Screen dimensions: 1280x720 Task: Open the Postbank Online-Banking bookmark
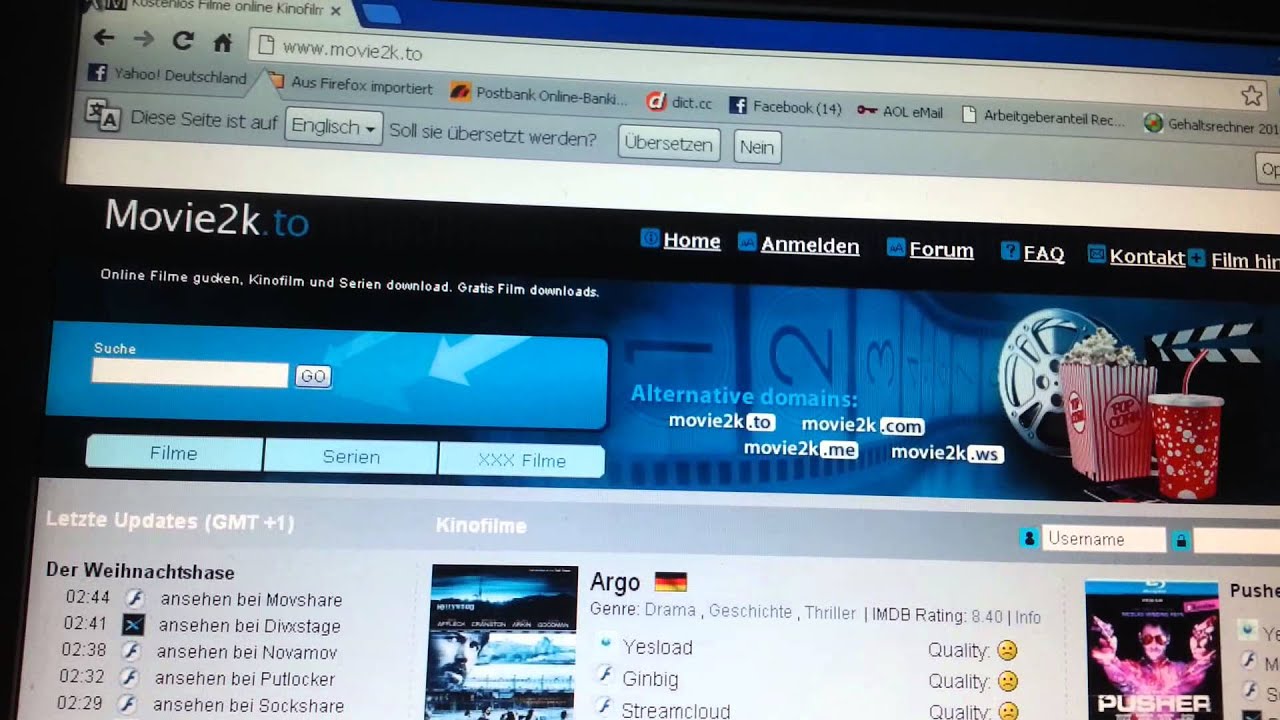[x=539, y=96]
